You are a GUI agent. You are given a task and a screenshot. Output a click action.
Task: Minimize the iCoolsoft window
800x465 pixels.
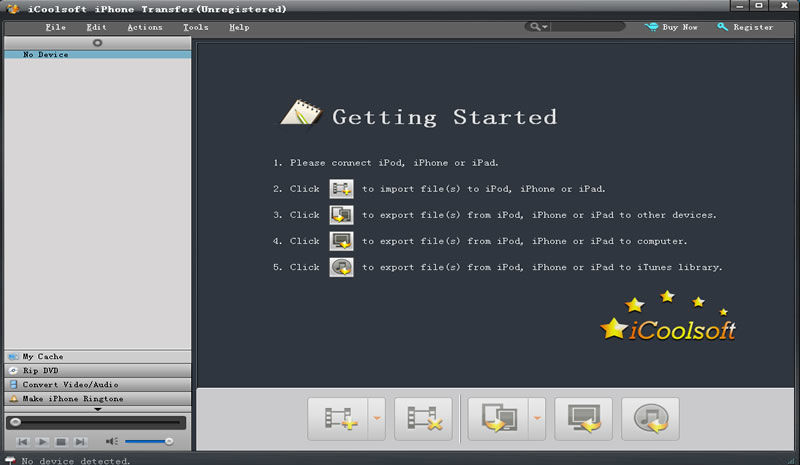click(x=739, y=6)
